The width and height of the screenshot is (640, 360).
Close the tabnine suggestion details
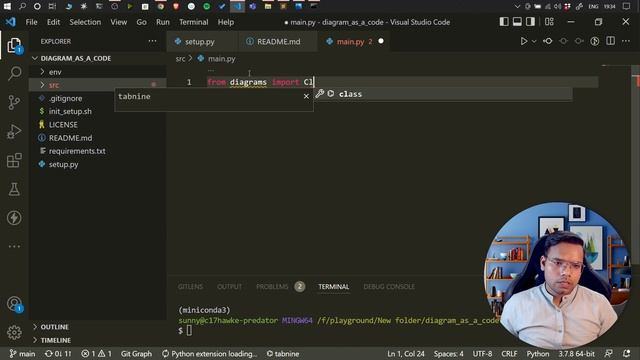(306, 96)
